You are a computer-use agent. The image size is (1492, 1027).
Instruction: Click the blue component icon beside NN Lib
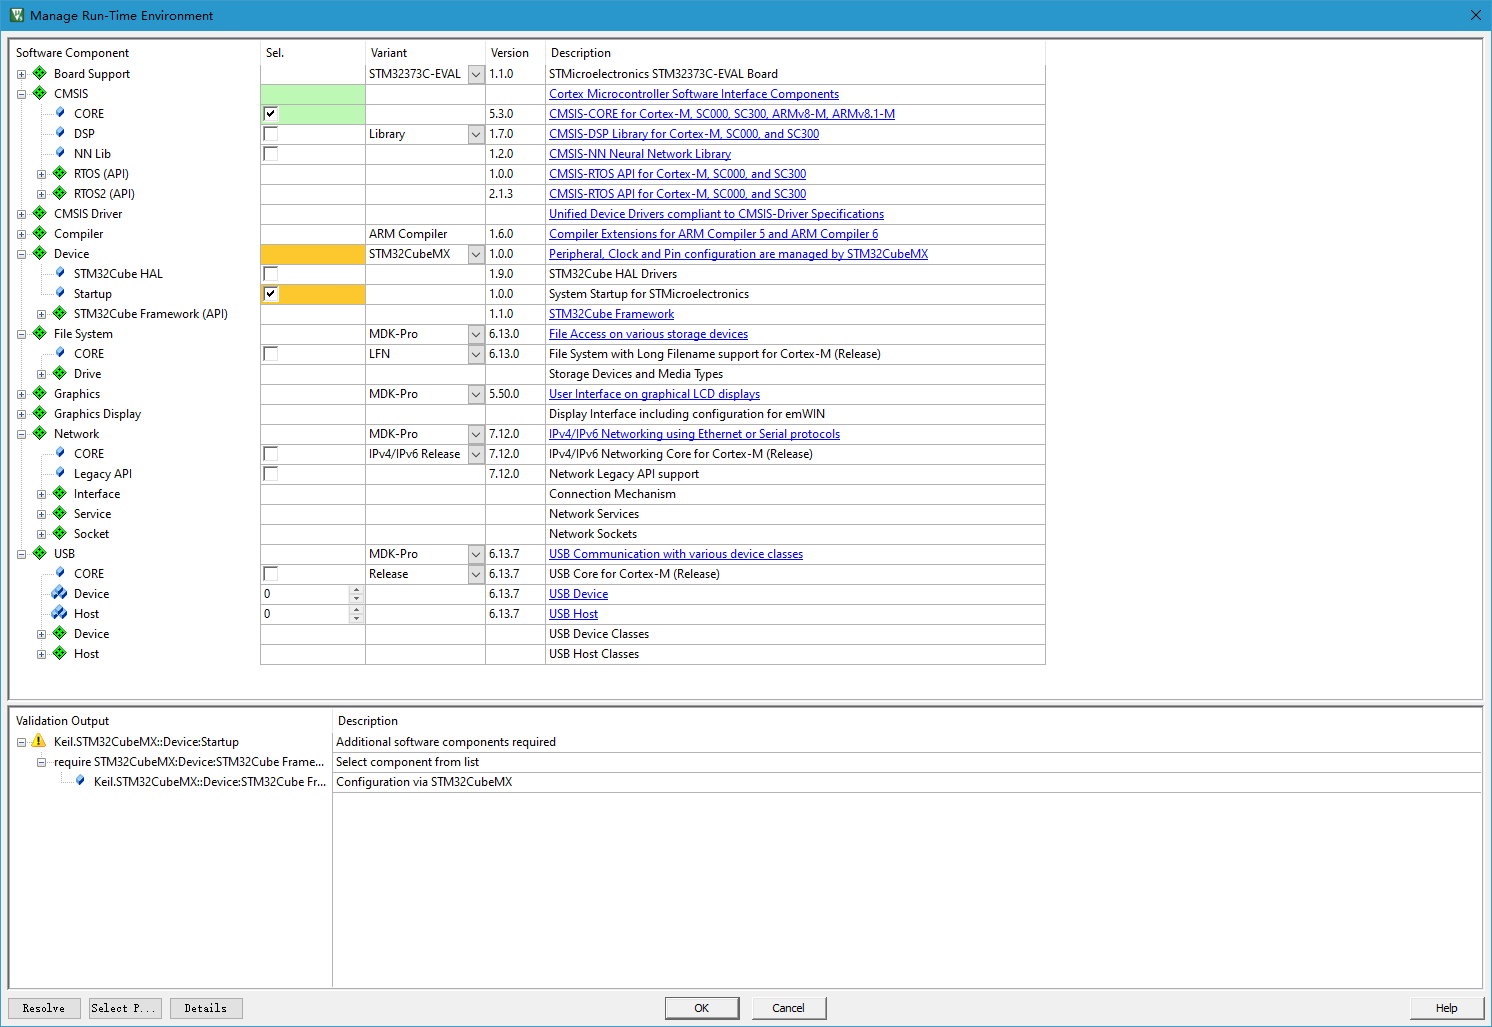tap(60, 152)
